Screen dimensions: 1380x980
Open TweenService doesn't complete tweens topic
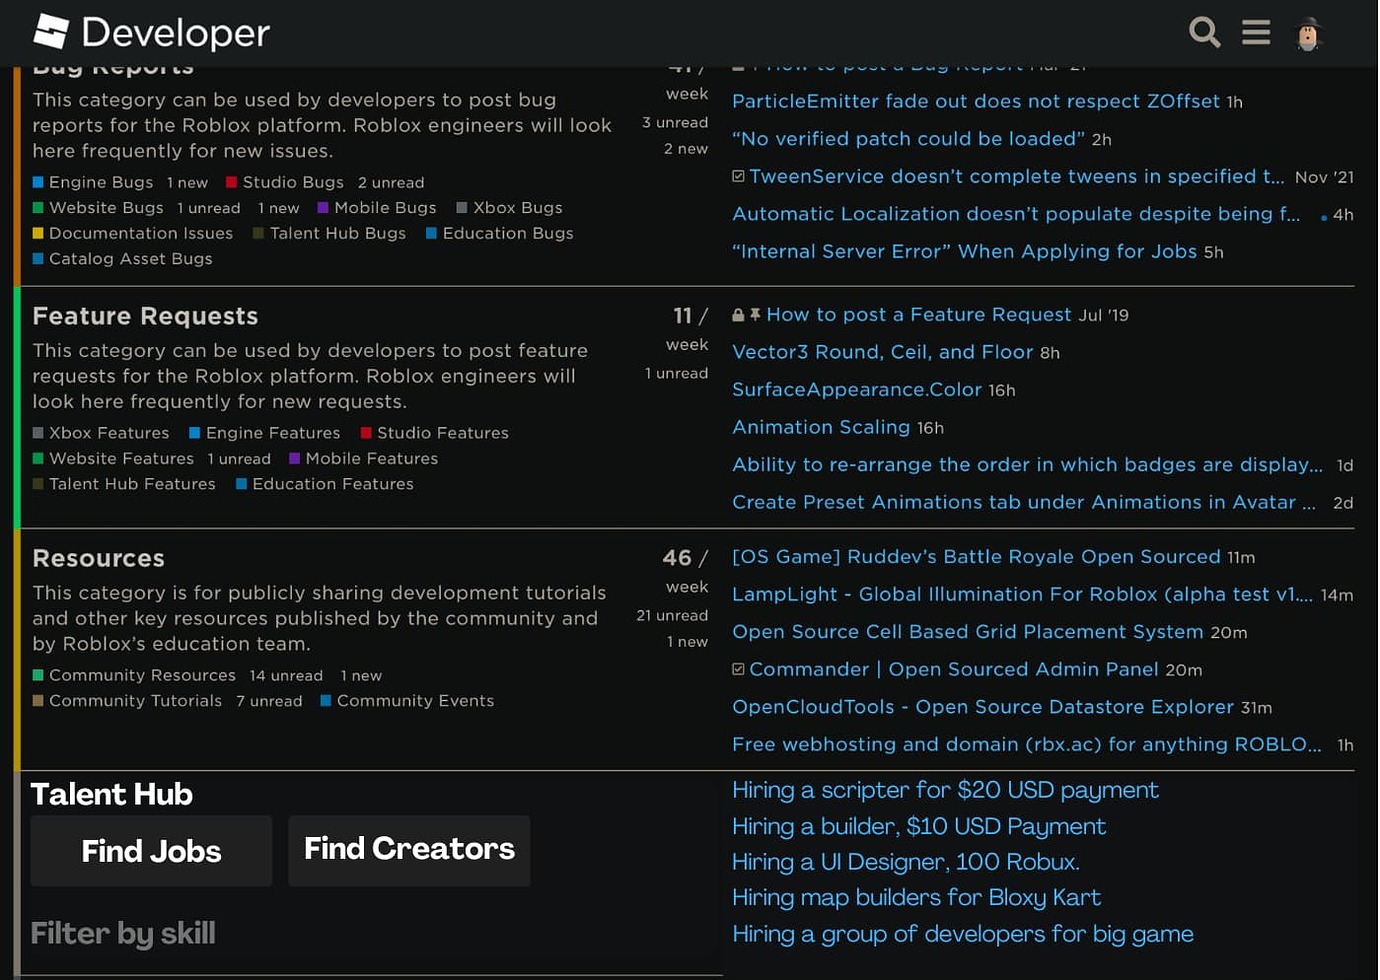point(1016,176)
